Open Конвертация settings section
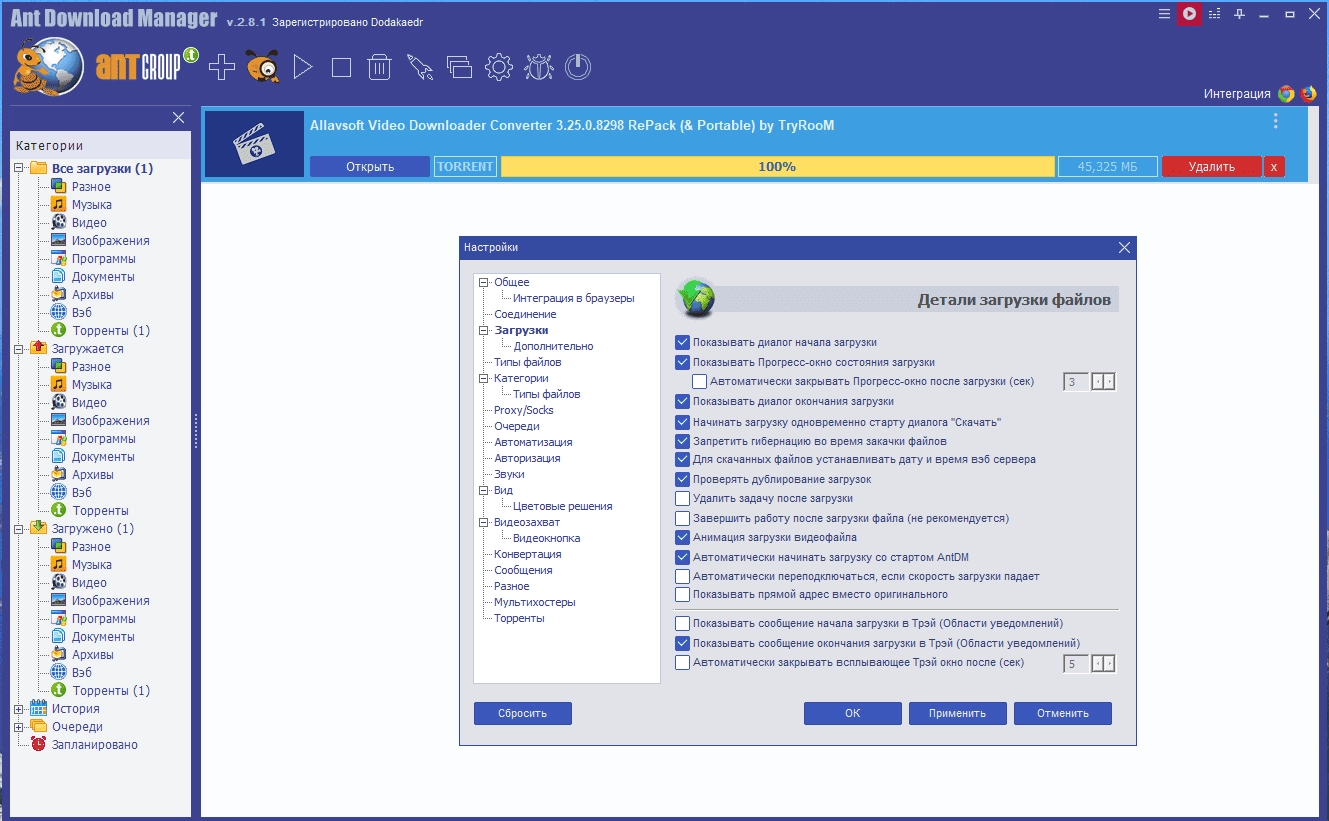1329x821 pixels. coord(527,554)
